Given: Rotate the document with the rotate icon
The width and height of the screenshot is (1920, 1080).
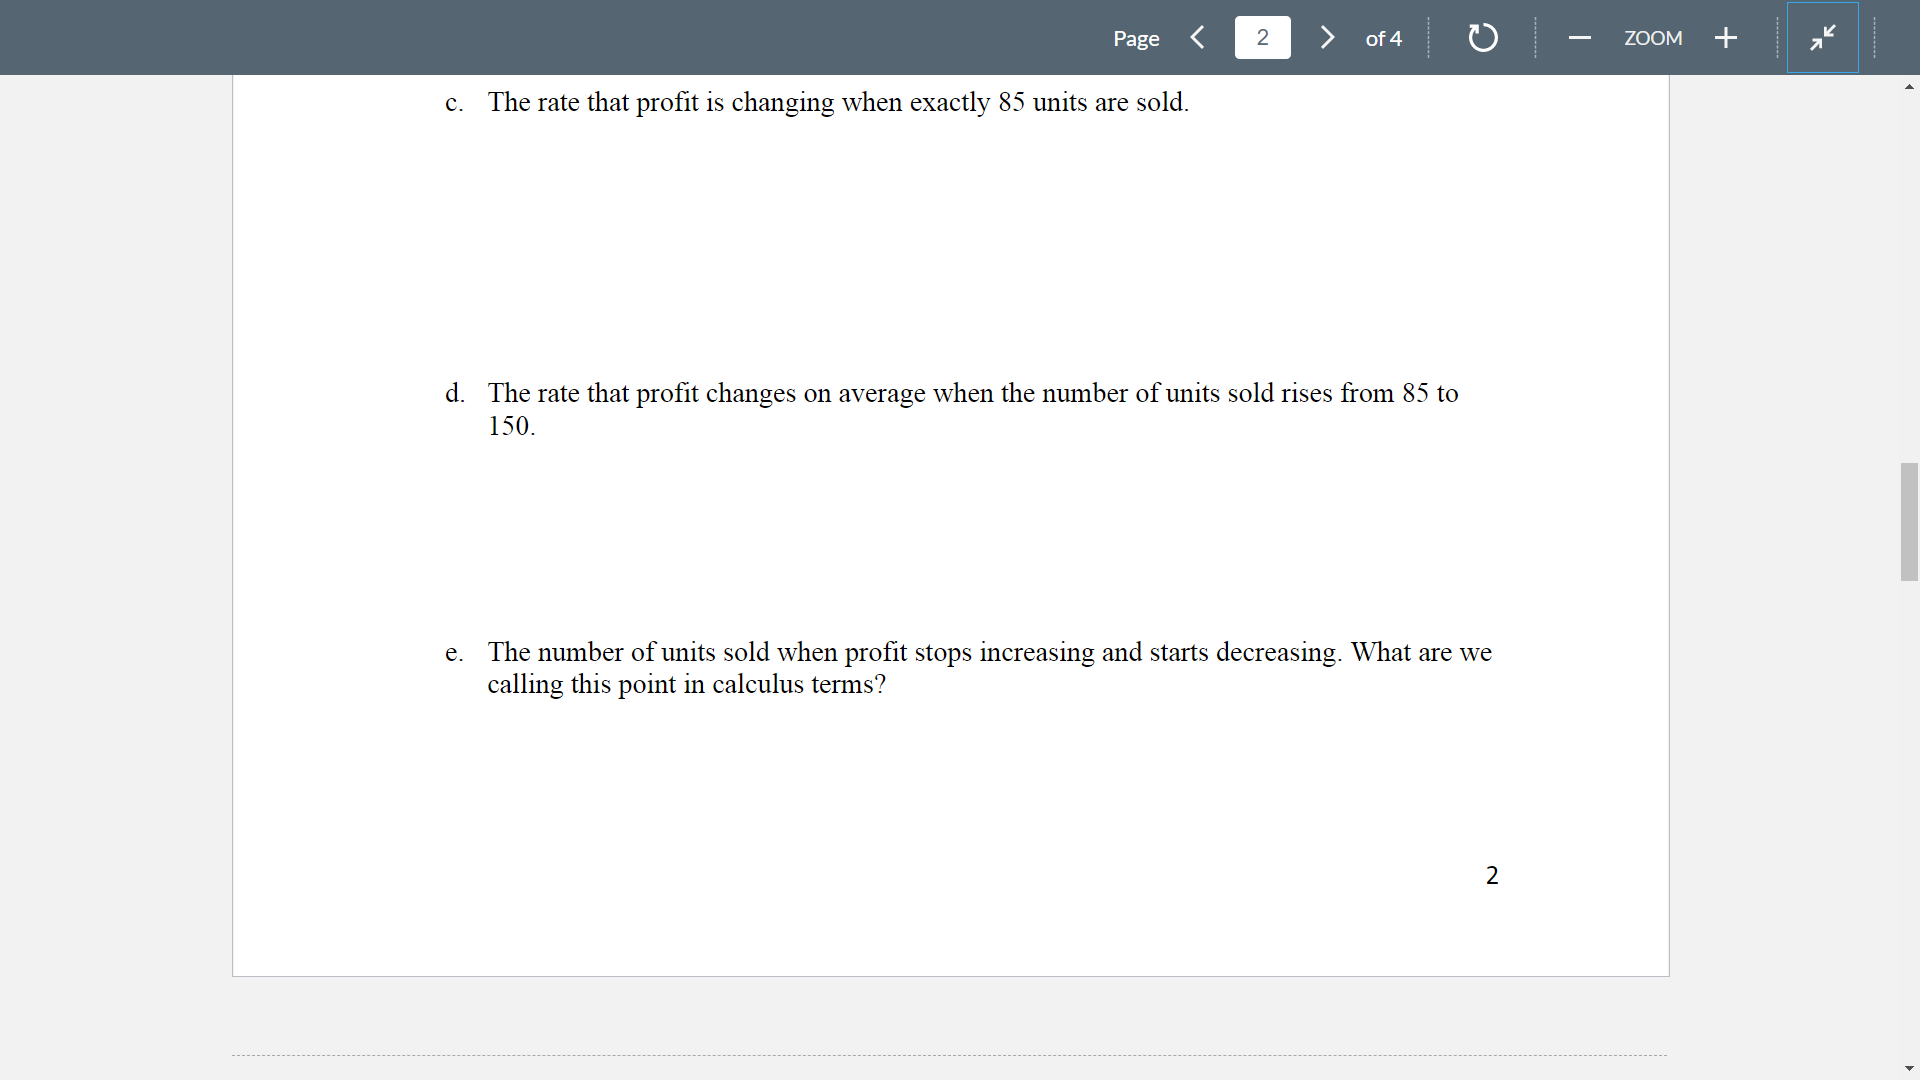Looking at the screenshot, I should [1481, 37].
